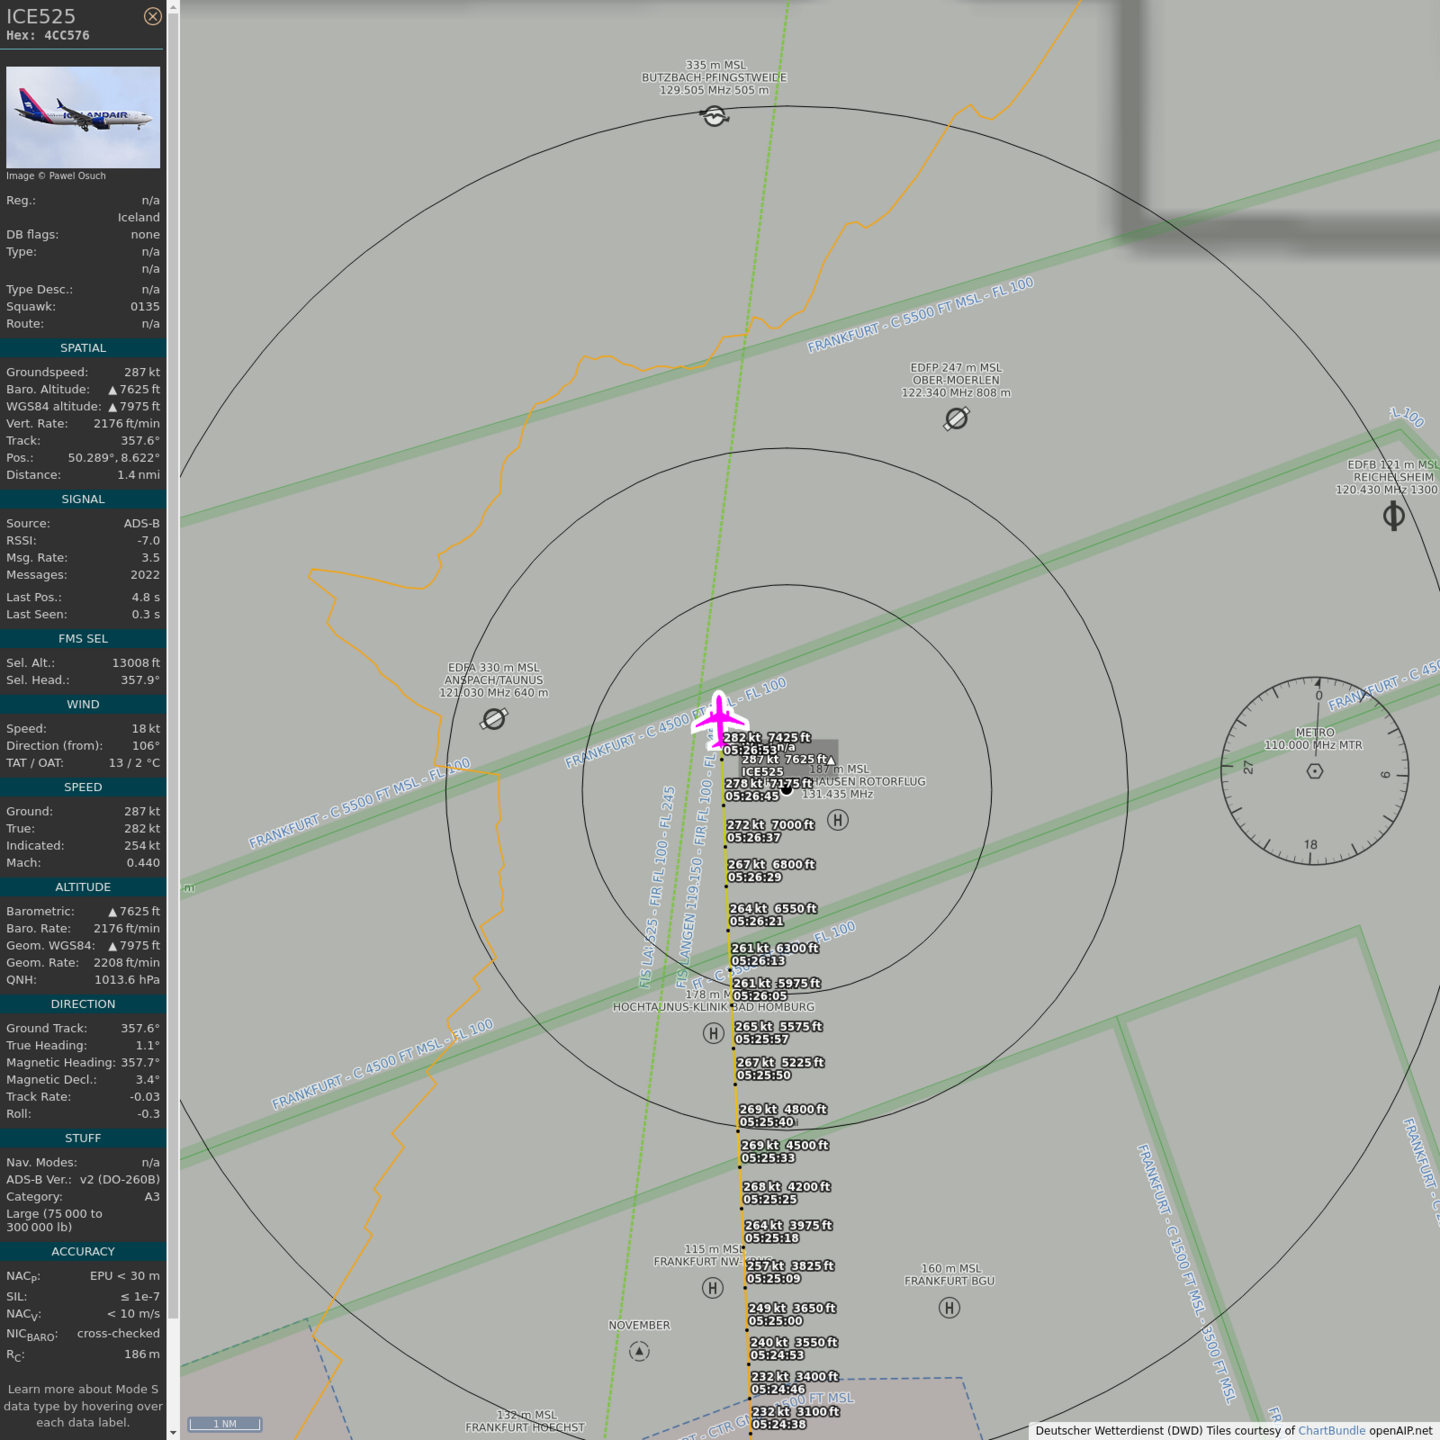Close the ICE525 aircraft info panel
The width and height of the screenshot is (1440, 1440).
[x=152, y=16]
